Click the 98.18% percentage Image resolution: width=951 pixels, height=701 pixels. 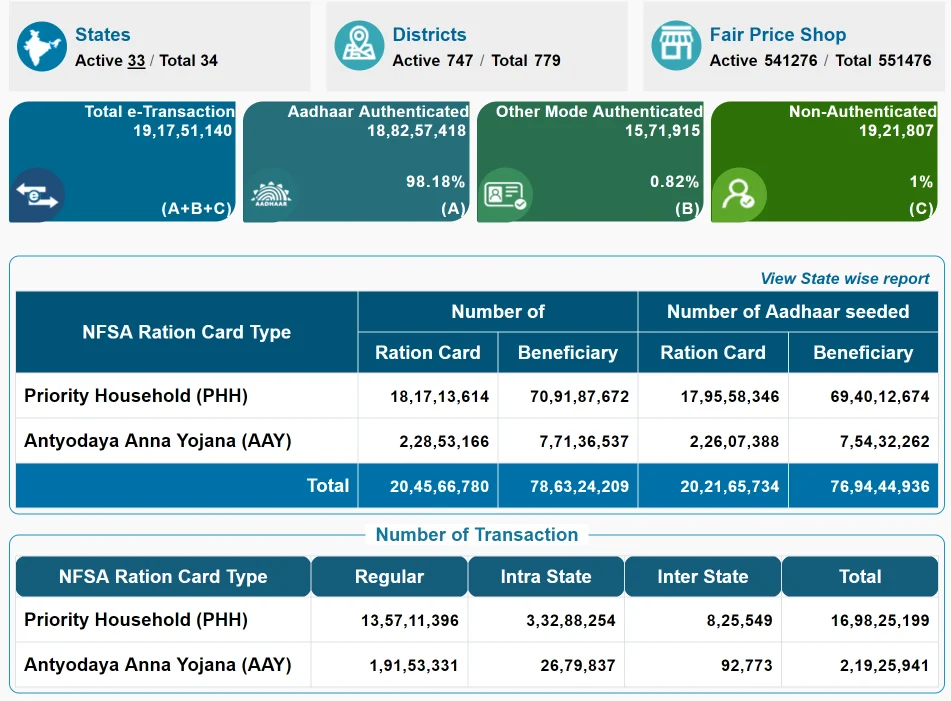pyautogui.click(x=435, y=181)
